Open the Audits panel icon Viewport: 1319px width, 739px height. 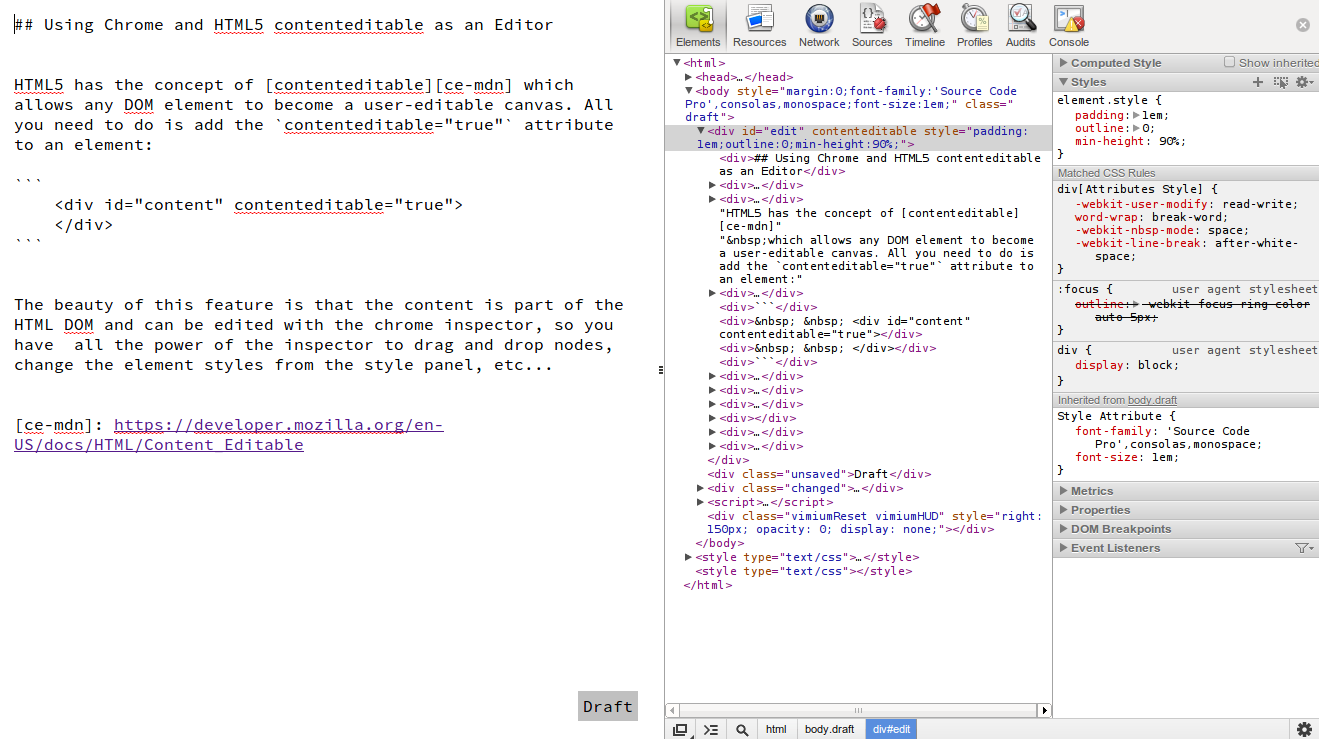pos(1021,26)
